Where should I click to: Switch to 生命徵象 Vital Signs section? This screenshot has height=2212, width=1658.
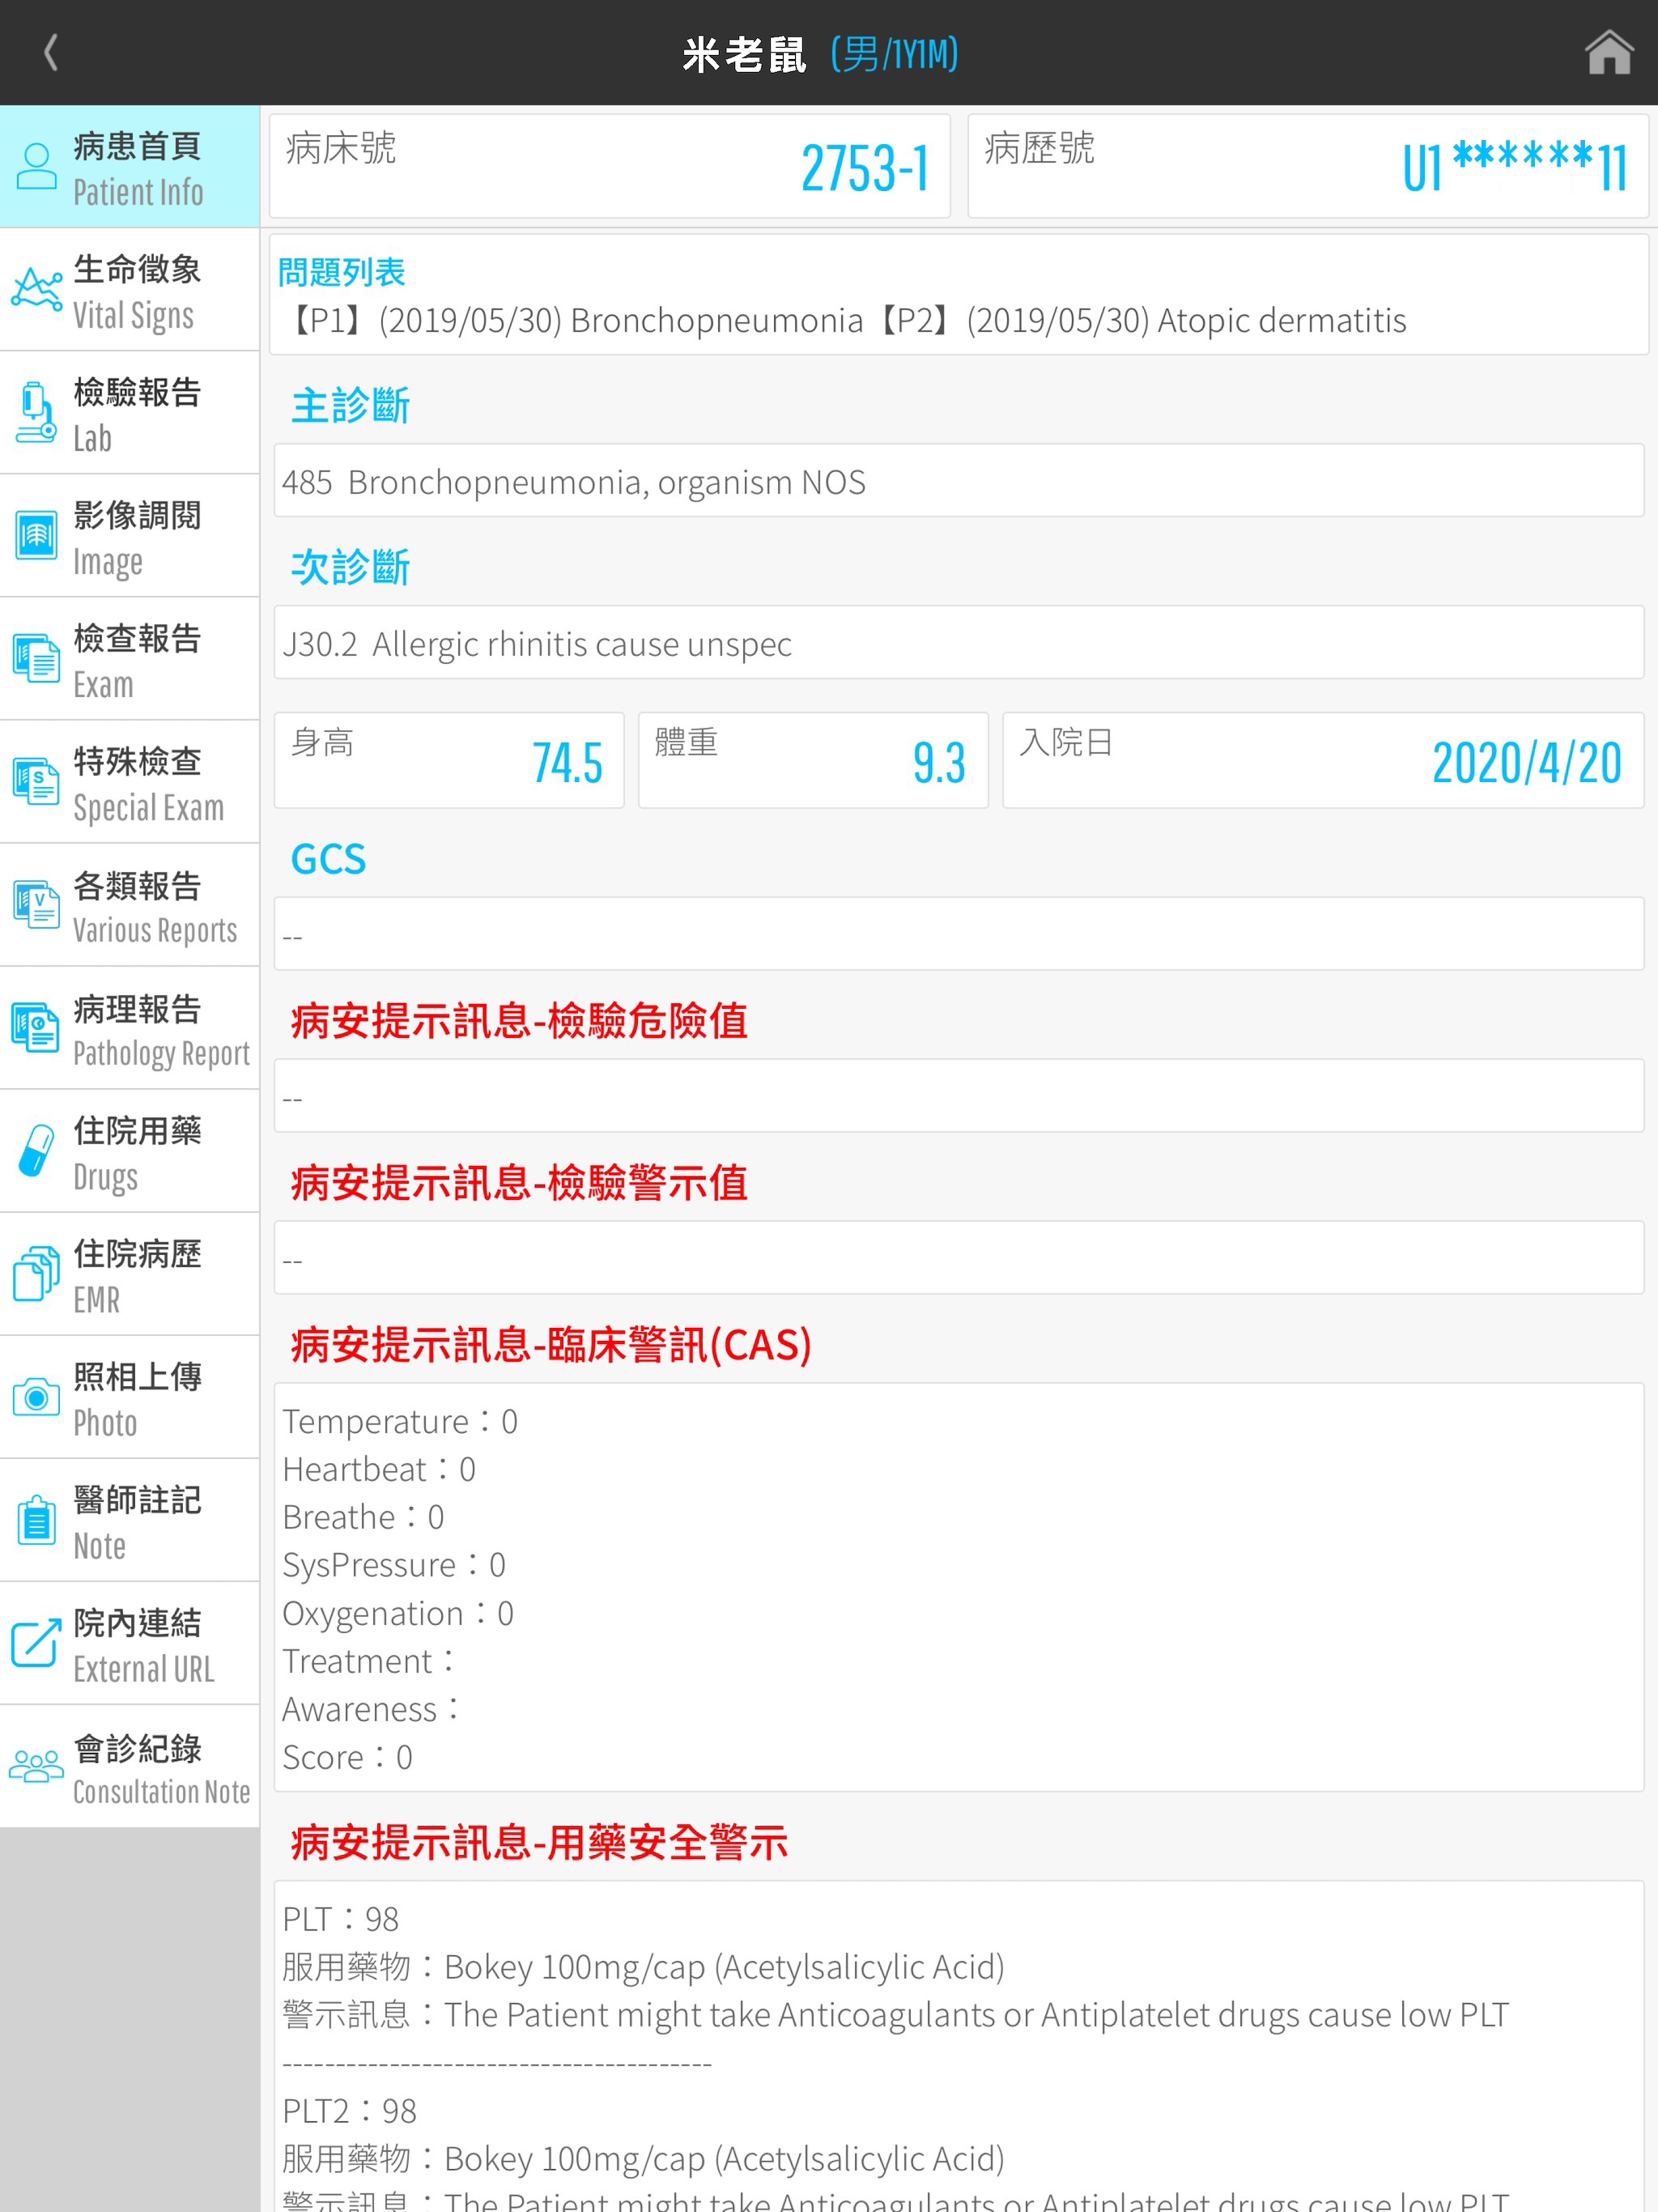(x=130, y=290)
